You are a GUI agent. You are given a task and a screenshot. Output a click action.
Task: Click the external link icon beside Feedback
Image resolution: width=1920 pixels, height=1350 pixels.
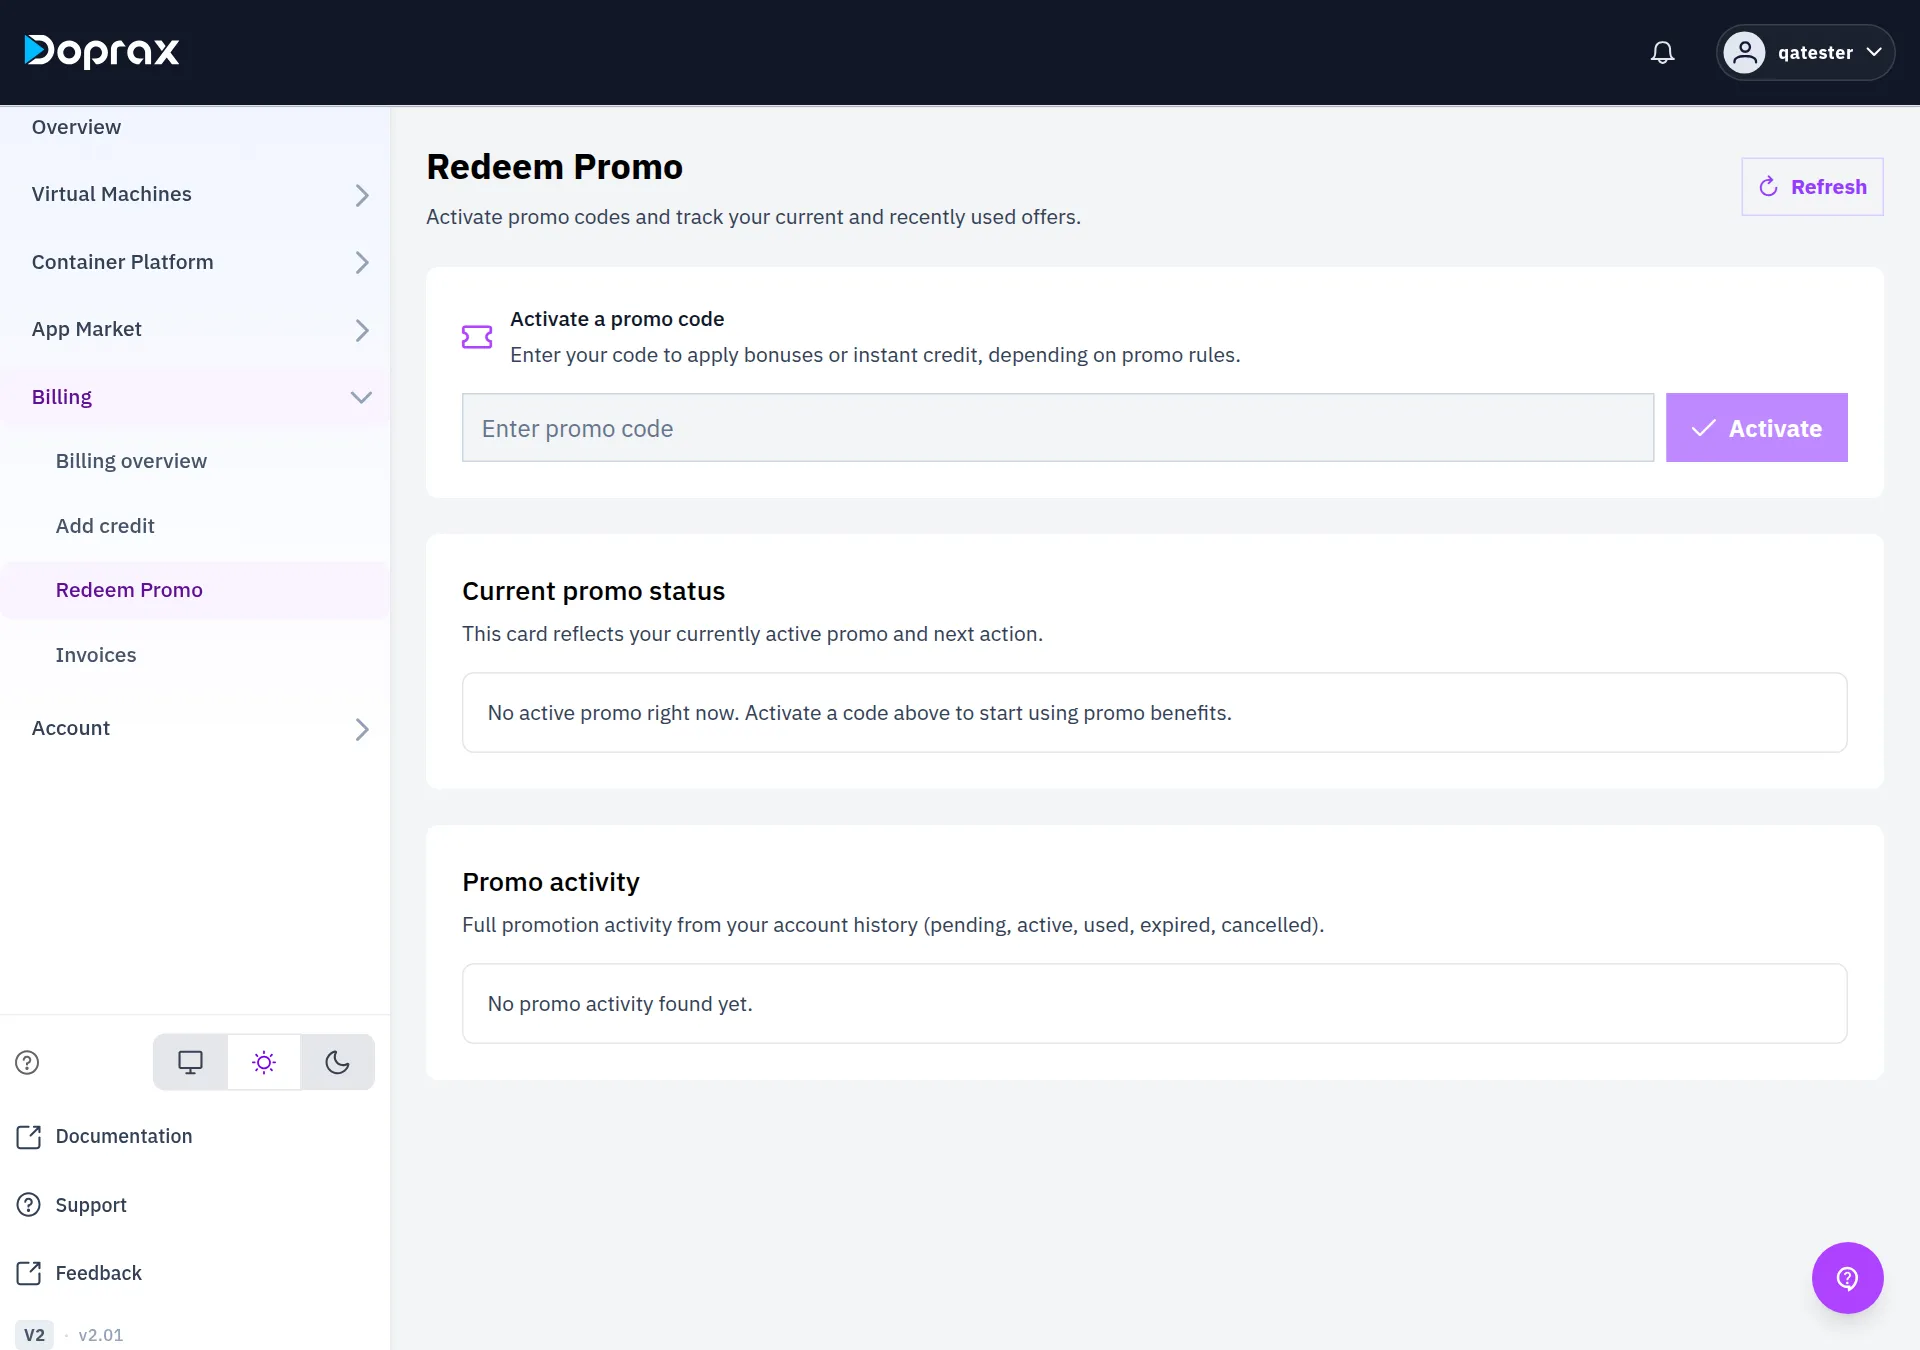[29, 1273]
